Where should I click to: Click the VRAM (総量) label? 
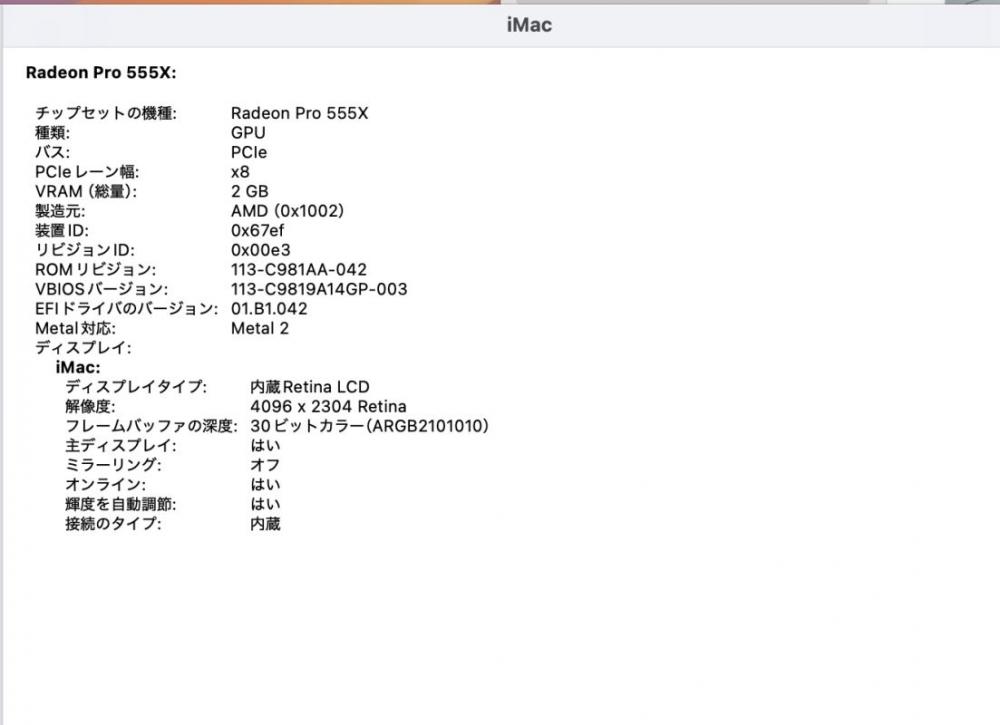tap(86, 192)
